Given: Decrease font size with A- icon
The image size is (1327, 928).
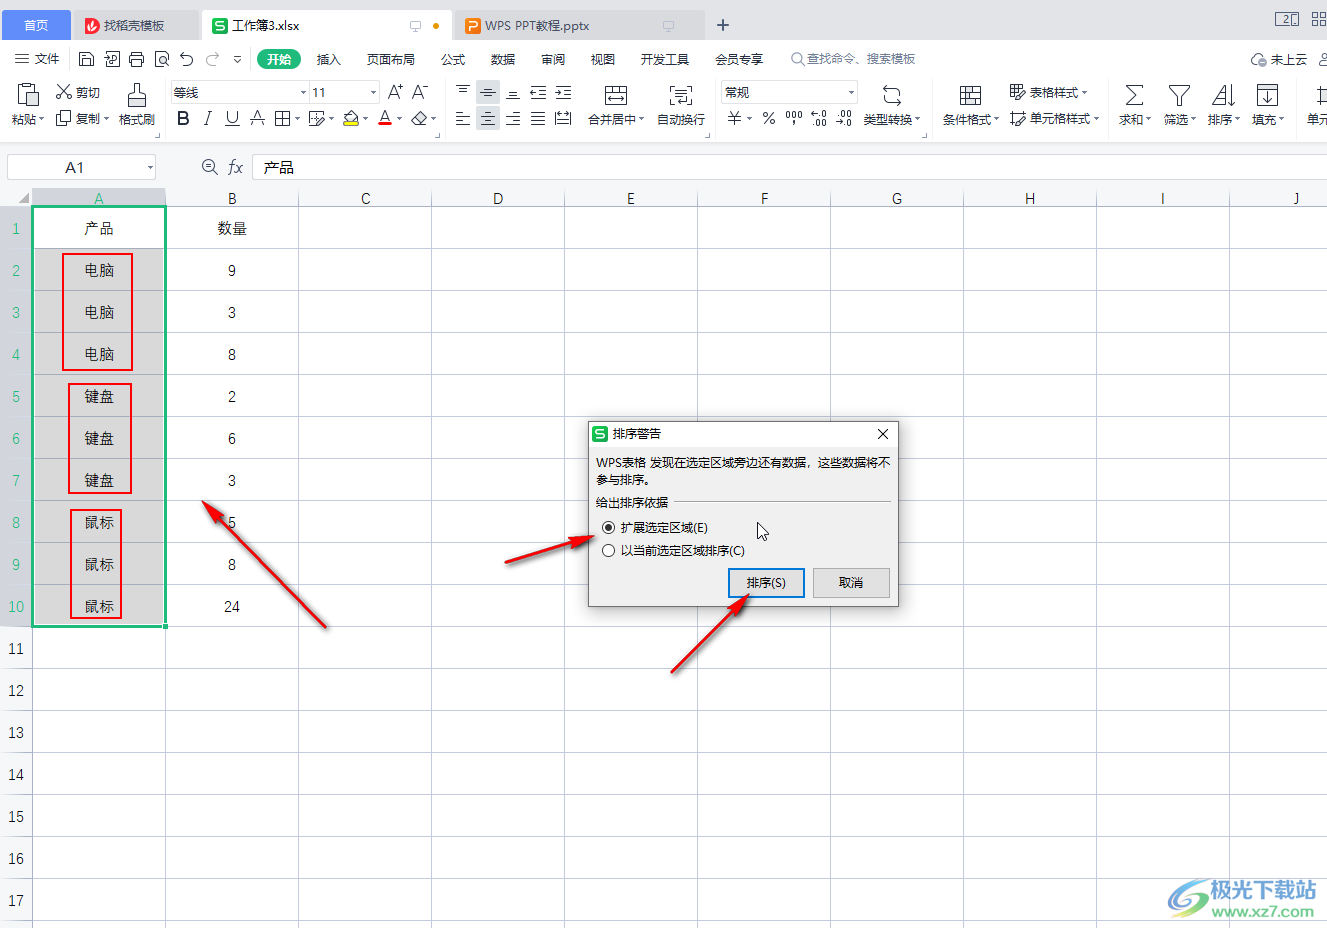Looking at the screenshot, I should click(420, 92).
